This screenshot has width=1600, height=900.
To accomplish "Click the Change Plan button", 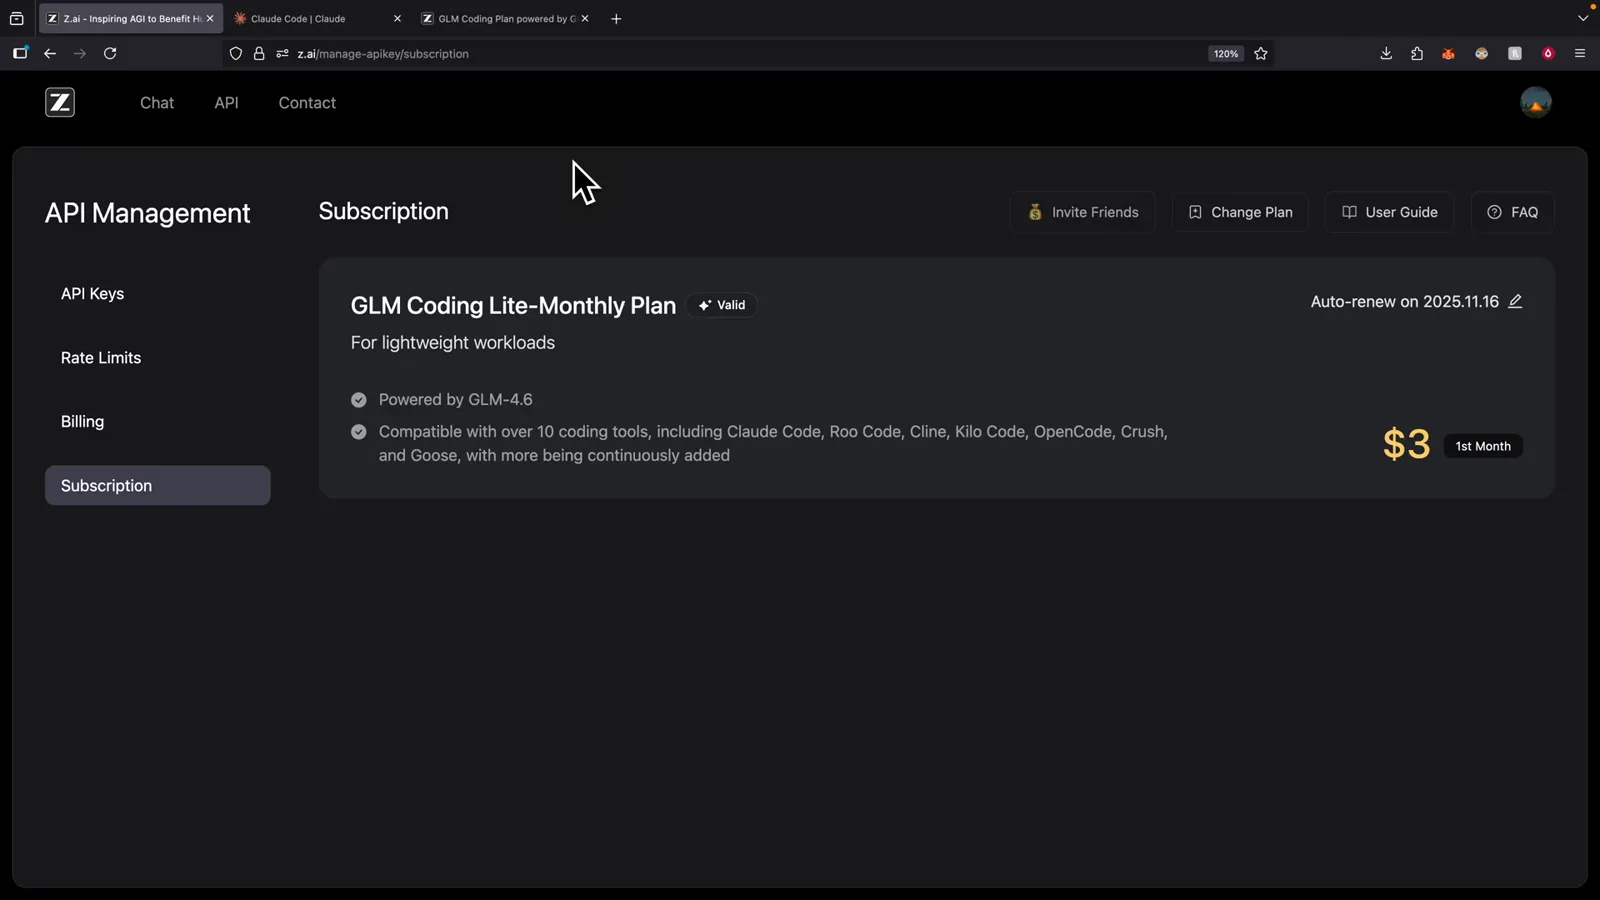I will [x=1240, y=212].
